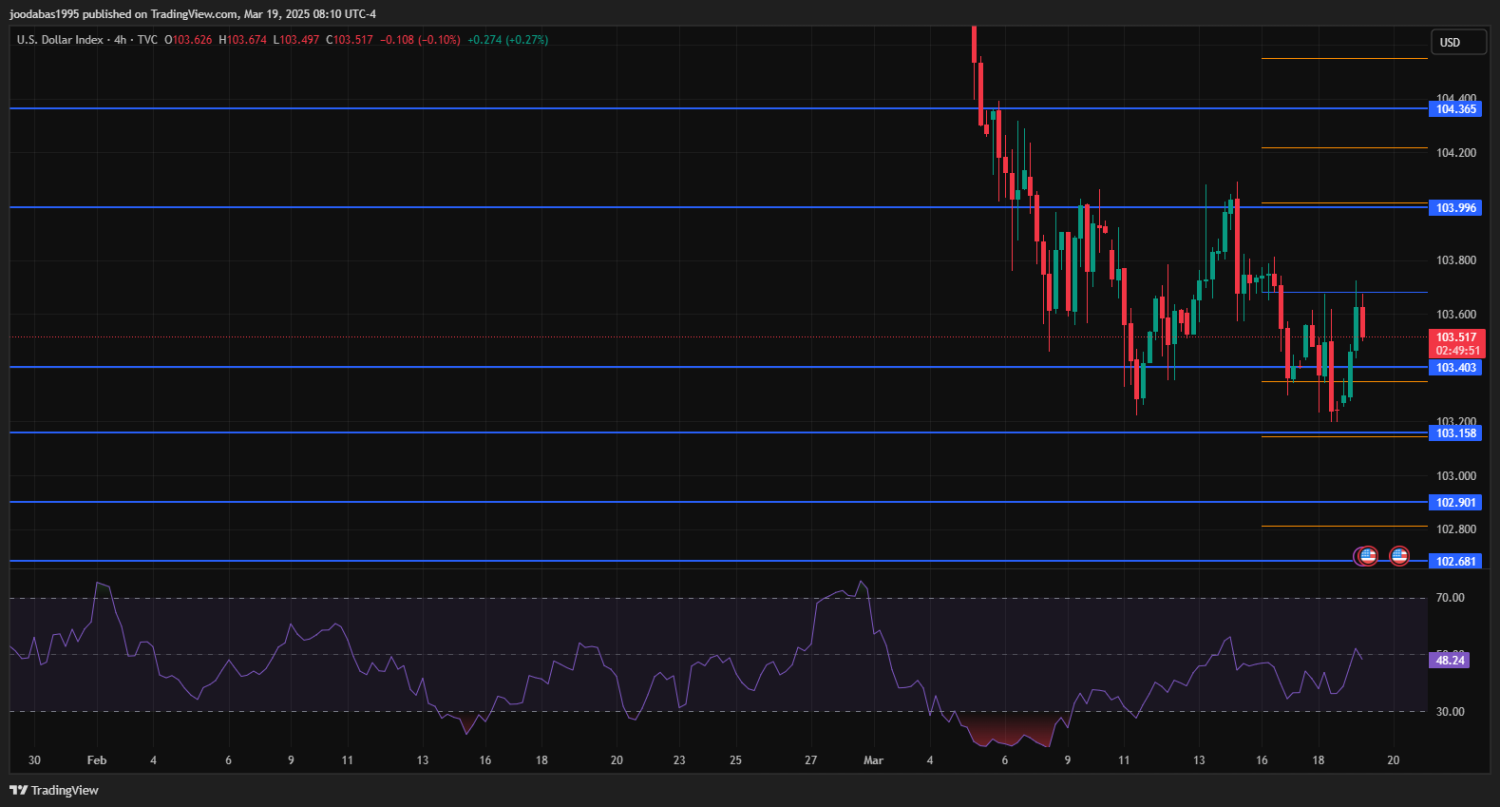Select the 103.403 blue price label
The height and width of the screenshot is (807, 1500).
(1456, 368)
